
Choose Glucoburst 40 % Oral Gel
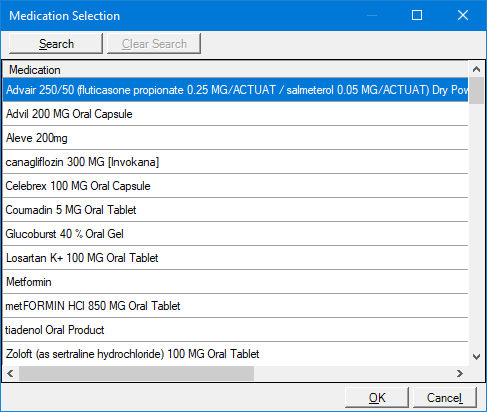[235, 234]
